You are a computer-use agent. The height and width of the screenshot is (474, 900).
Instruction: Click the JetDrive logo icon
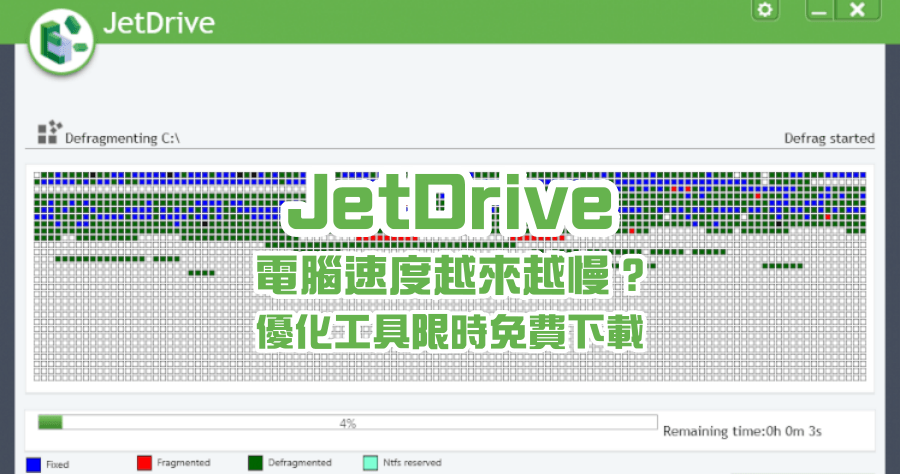pos(61,42)
